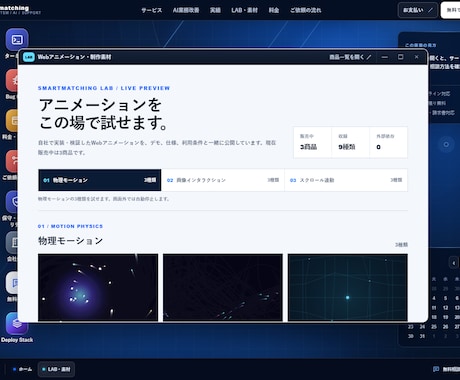Open the Deploy Stack desktop icon
Screen dimensions: 460x380
(x=17, y=323)
